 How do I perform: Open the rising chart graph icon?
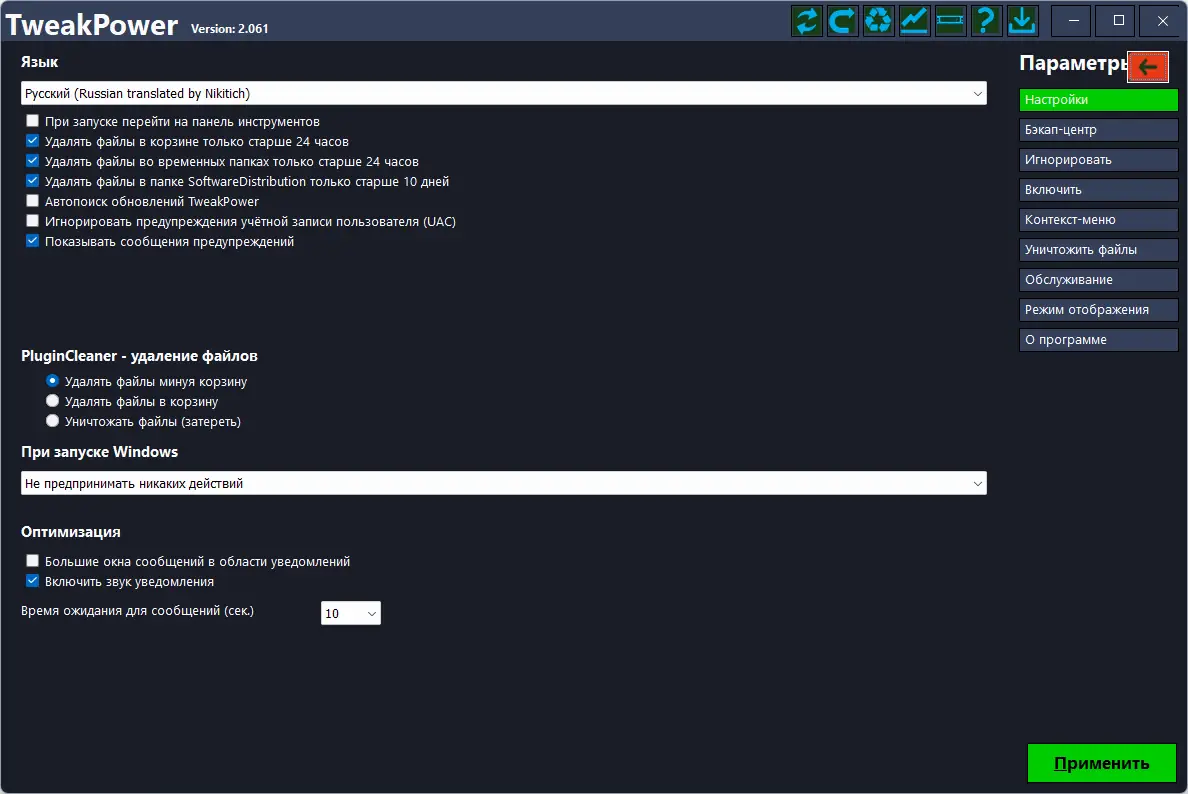[914, 20]
